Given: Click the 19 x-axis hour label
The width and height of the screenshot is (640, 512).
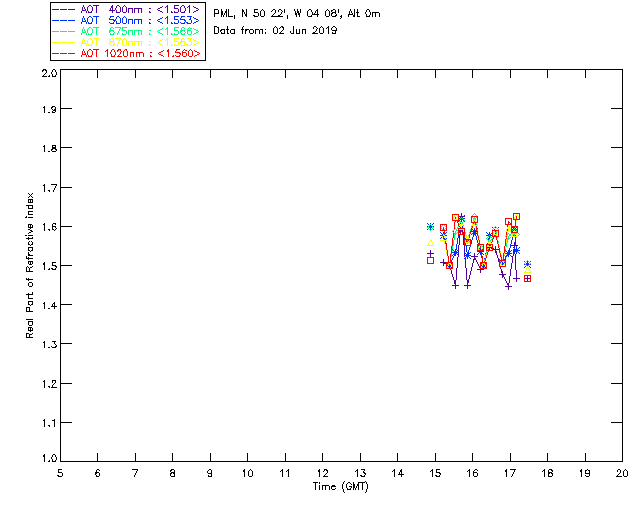Looking at the screenshot, I should click(x=585, y=473).
